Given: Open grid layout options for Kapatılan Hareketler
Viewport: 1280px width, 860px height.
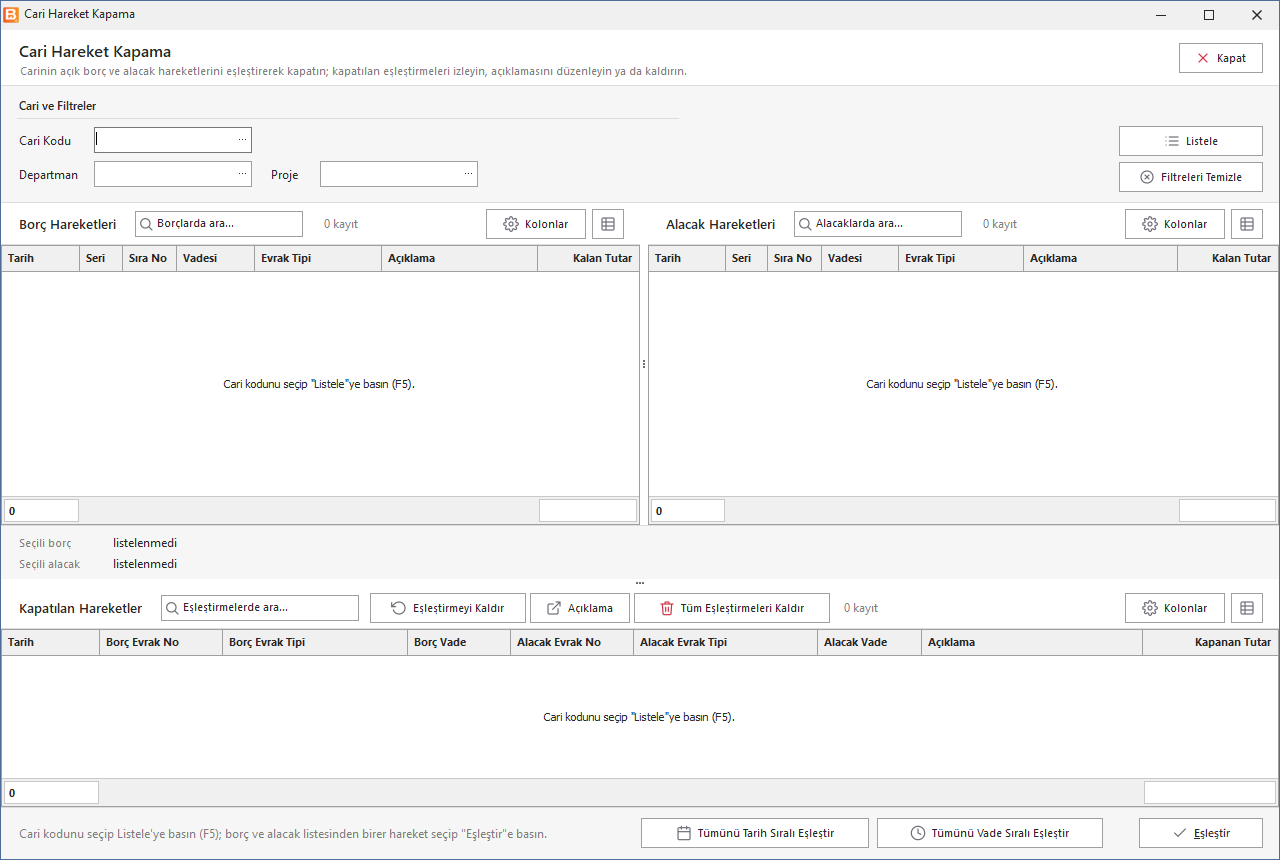Looking at the screenshot, I should (1247, 608).
